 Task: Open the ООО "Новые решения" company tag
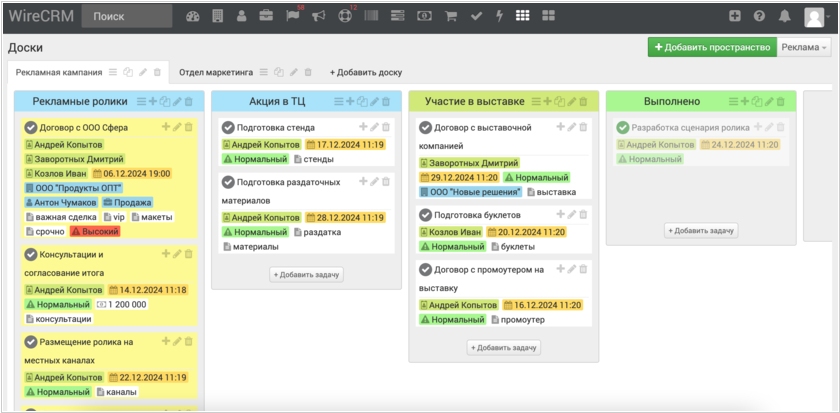tap(471, 192)
